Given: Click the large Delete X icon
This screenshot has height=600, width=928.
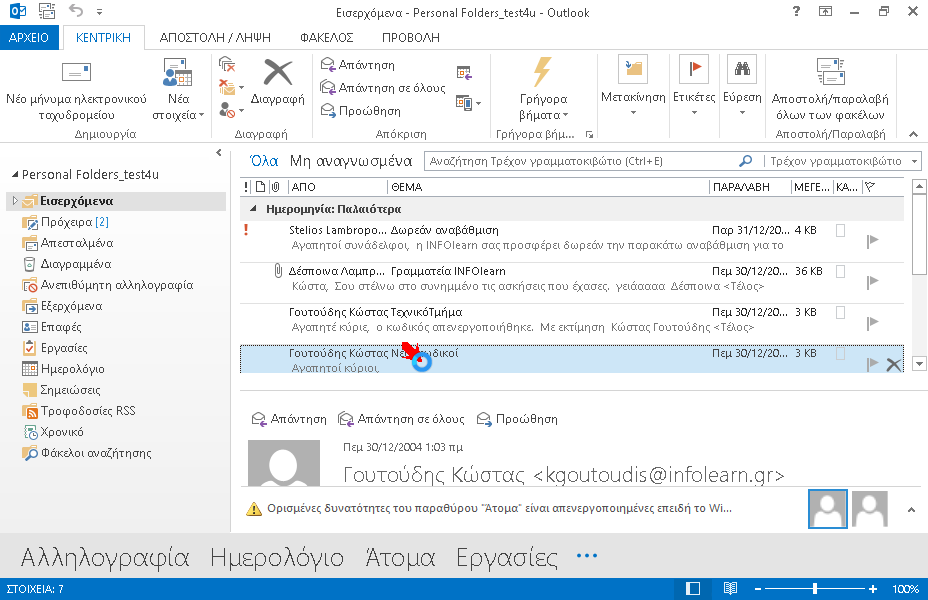Looking at the screenshot, I should (x=278, y=72).
